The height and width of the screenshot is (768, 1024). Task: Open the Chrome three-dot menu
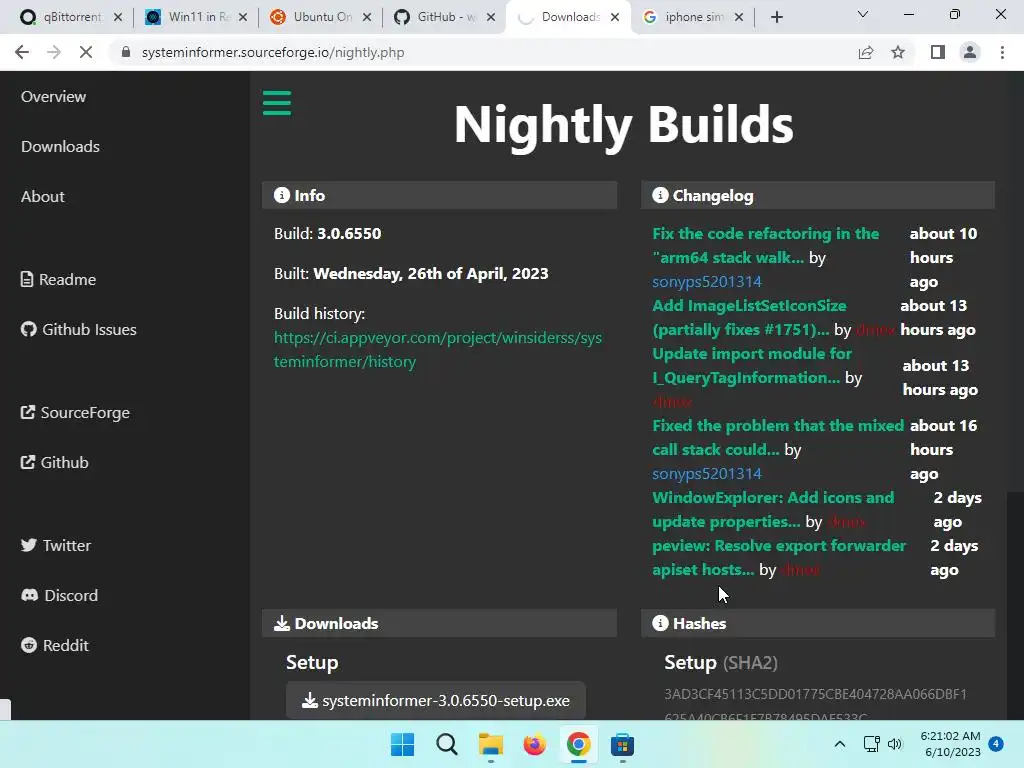point(1002,52)
